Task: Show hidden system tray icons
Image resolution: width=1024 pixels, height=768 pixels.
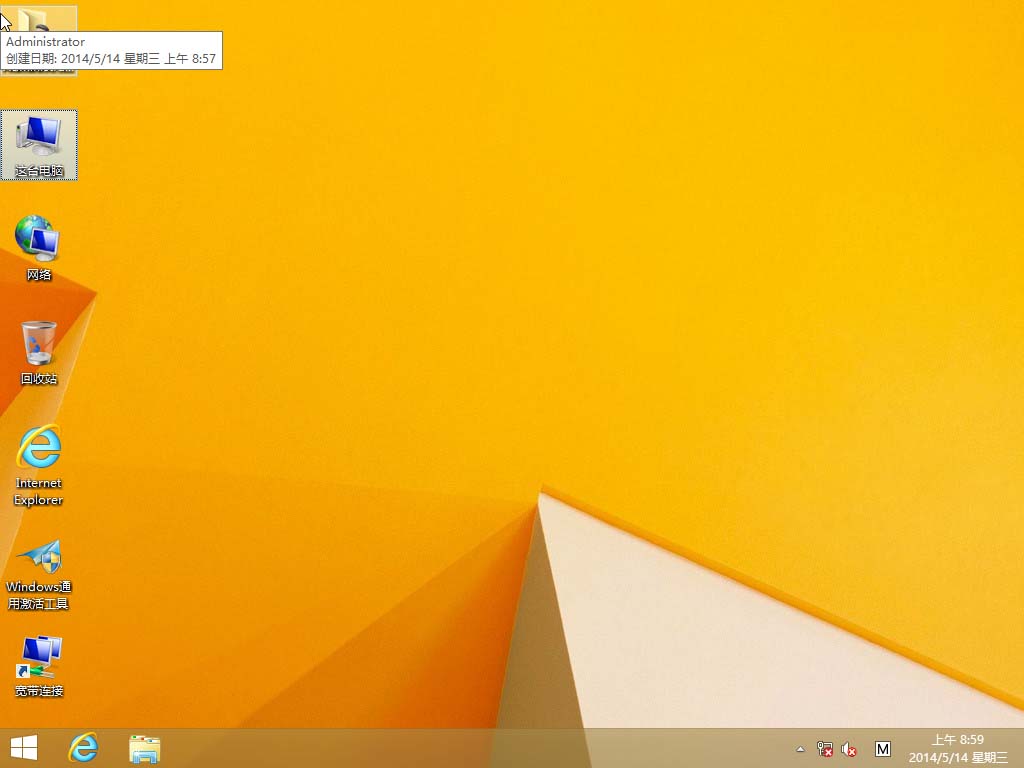Action: point(800,749)
